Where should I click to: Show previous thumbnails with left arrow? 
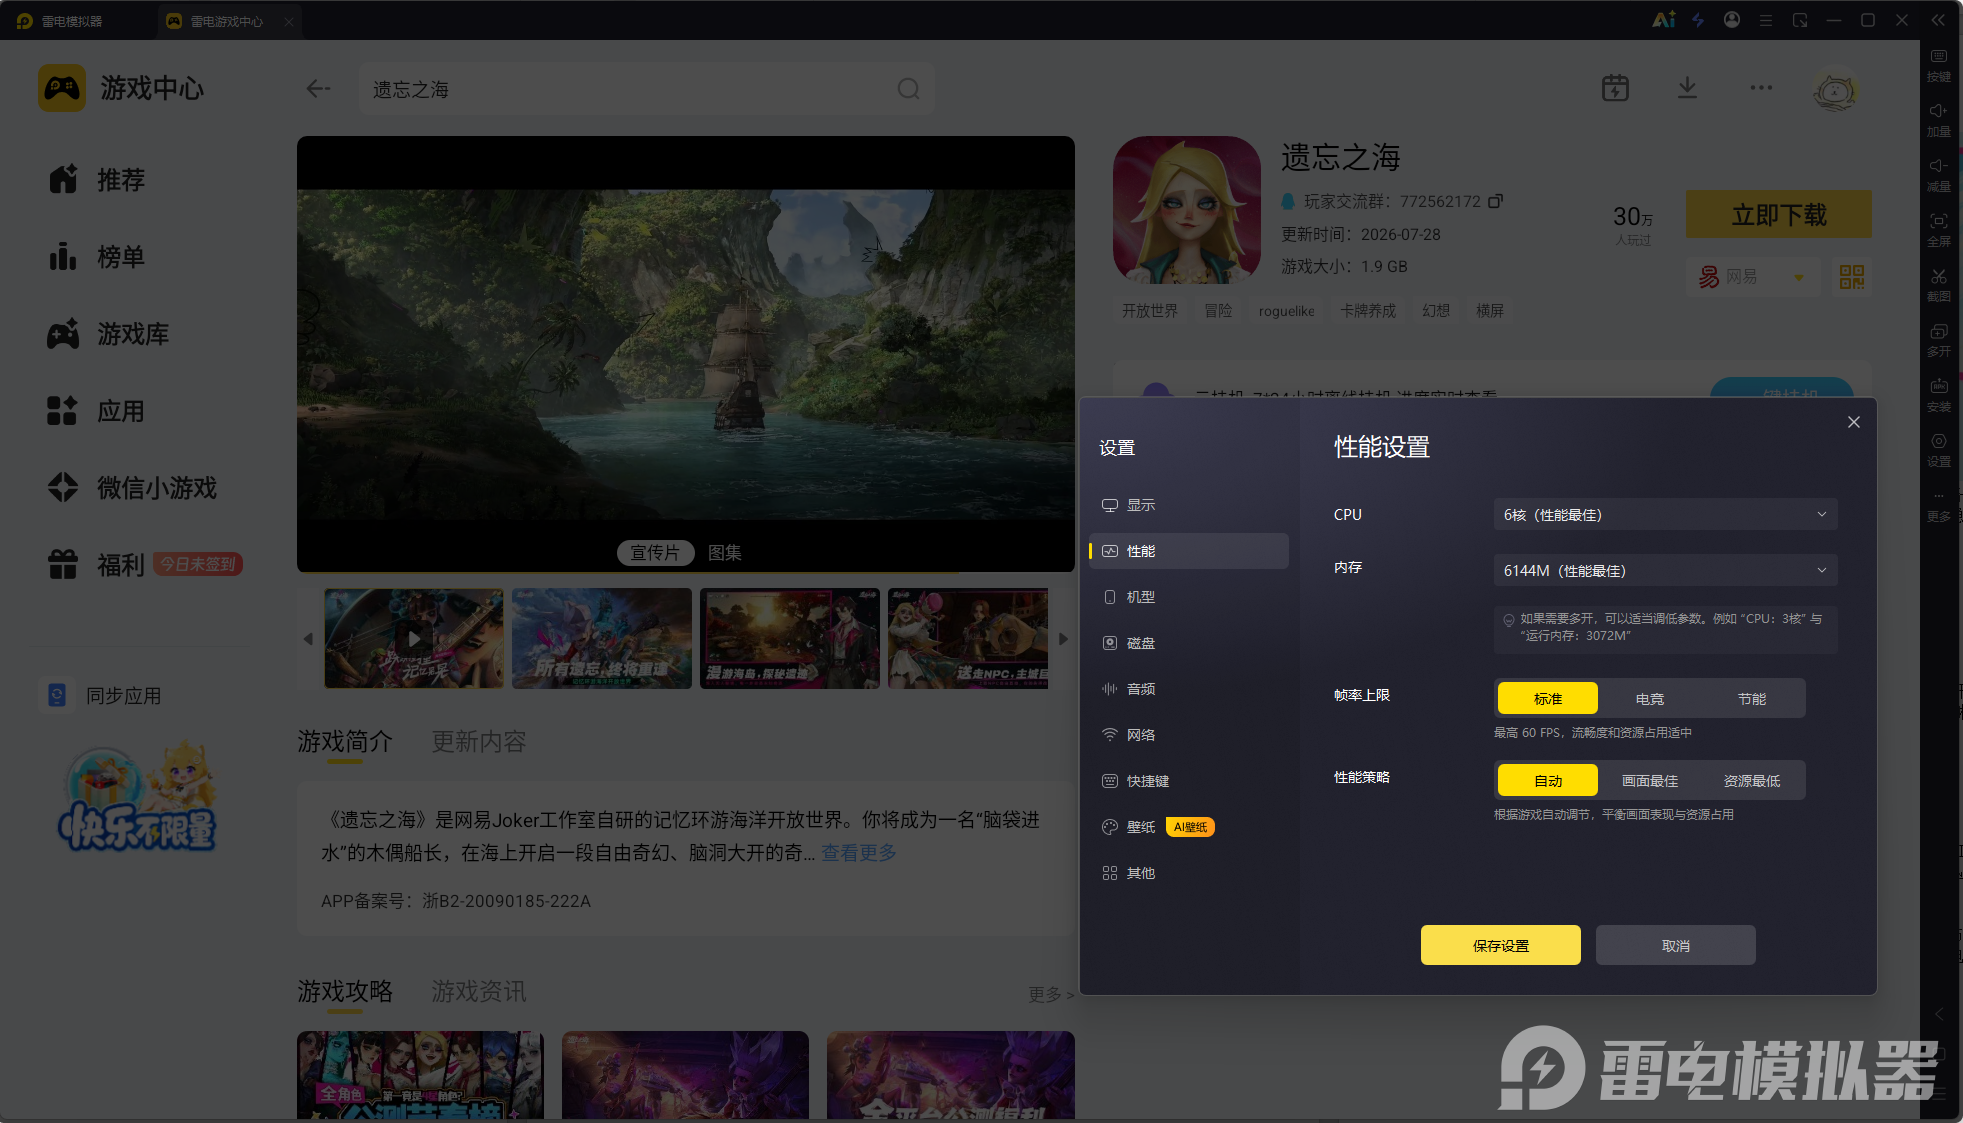308,638
